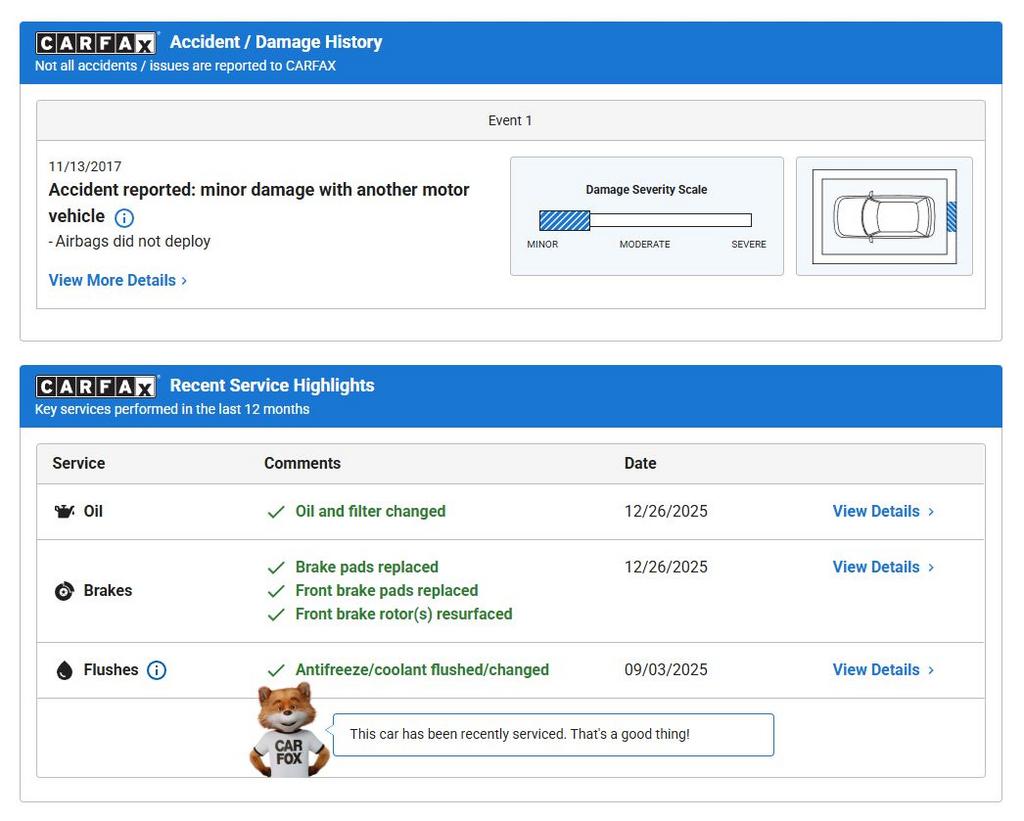The image size is (1024, 821).
Task: Click the Damage Severity Scale bar
Action: pos(645,220)
